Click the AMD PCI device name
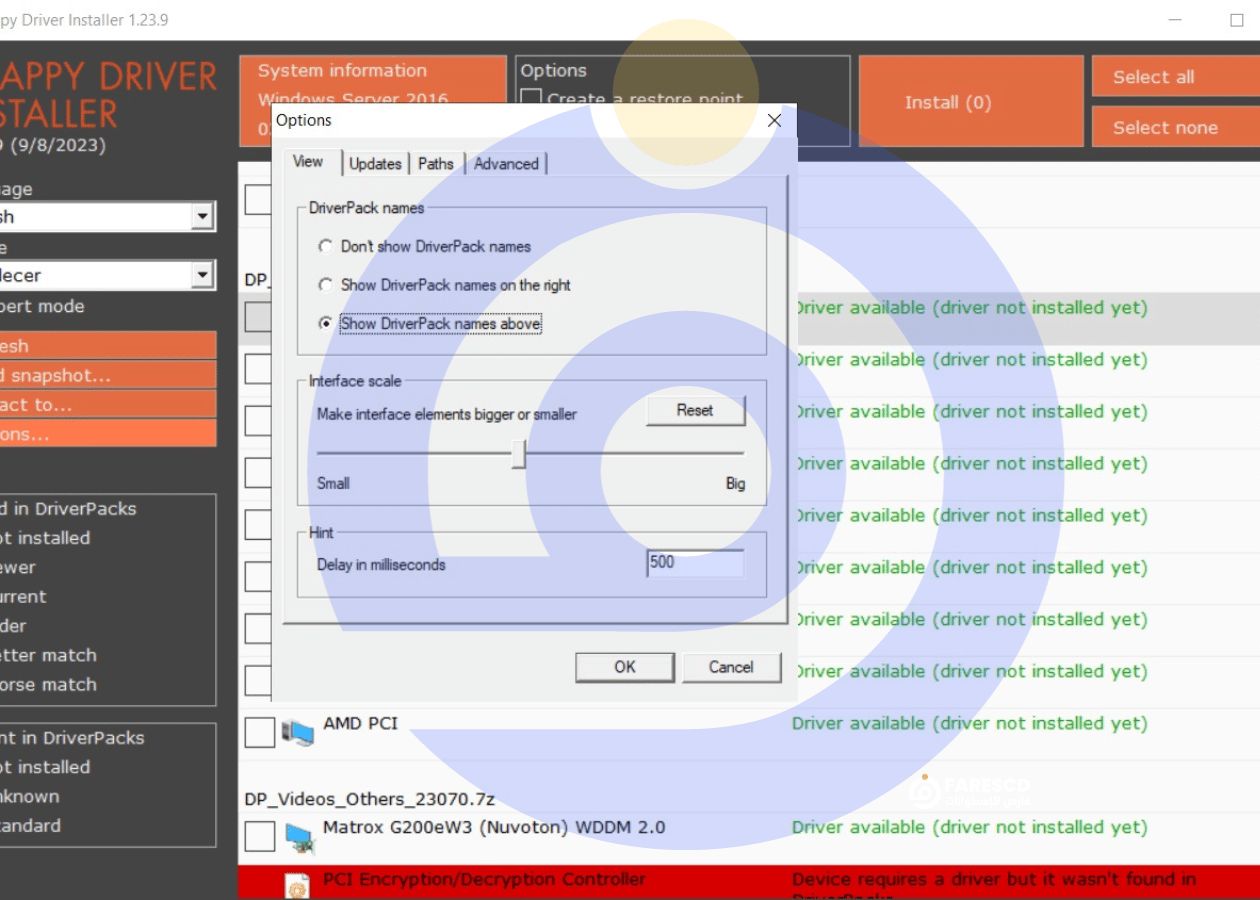 pos(360,723)
